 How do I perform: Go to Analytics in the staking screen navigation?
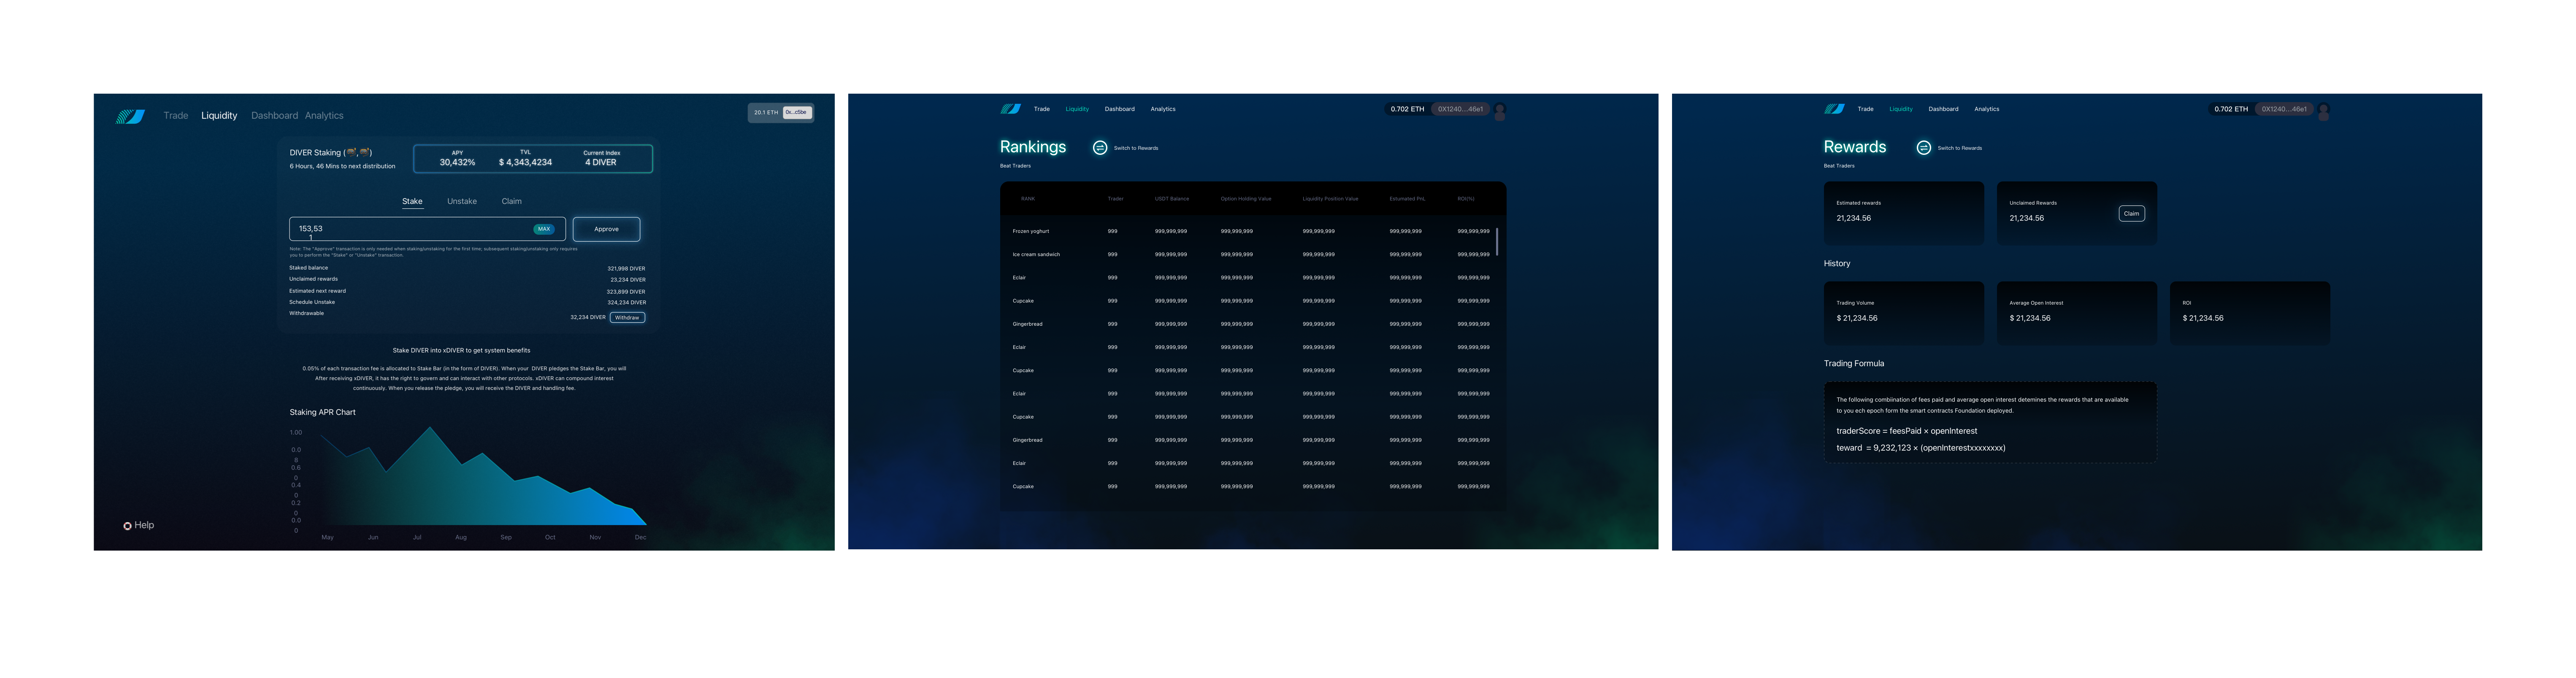click(x=324, y=116)
